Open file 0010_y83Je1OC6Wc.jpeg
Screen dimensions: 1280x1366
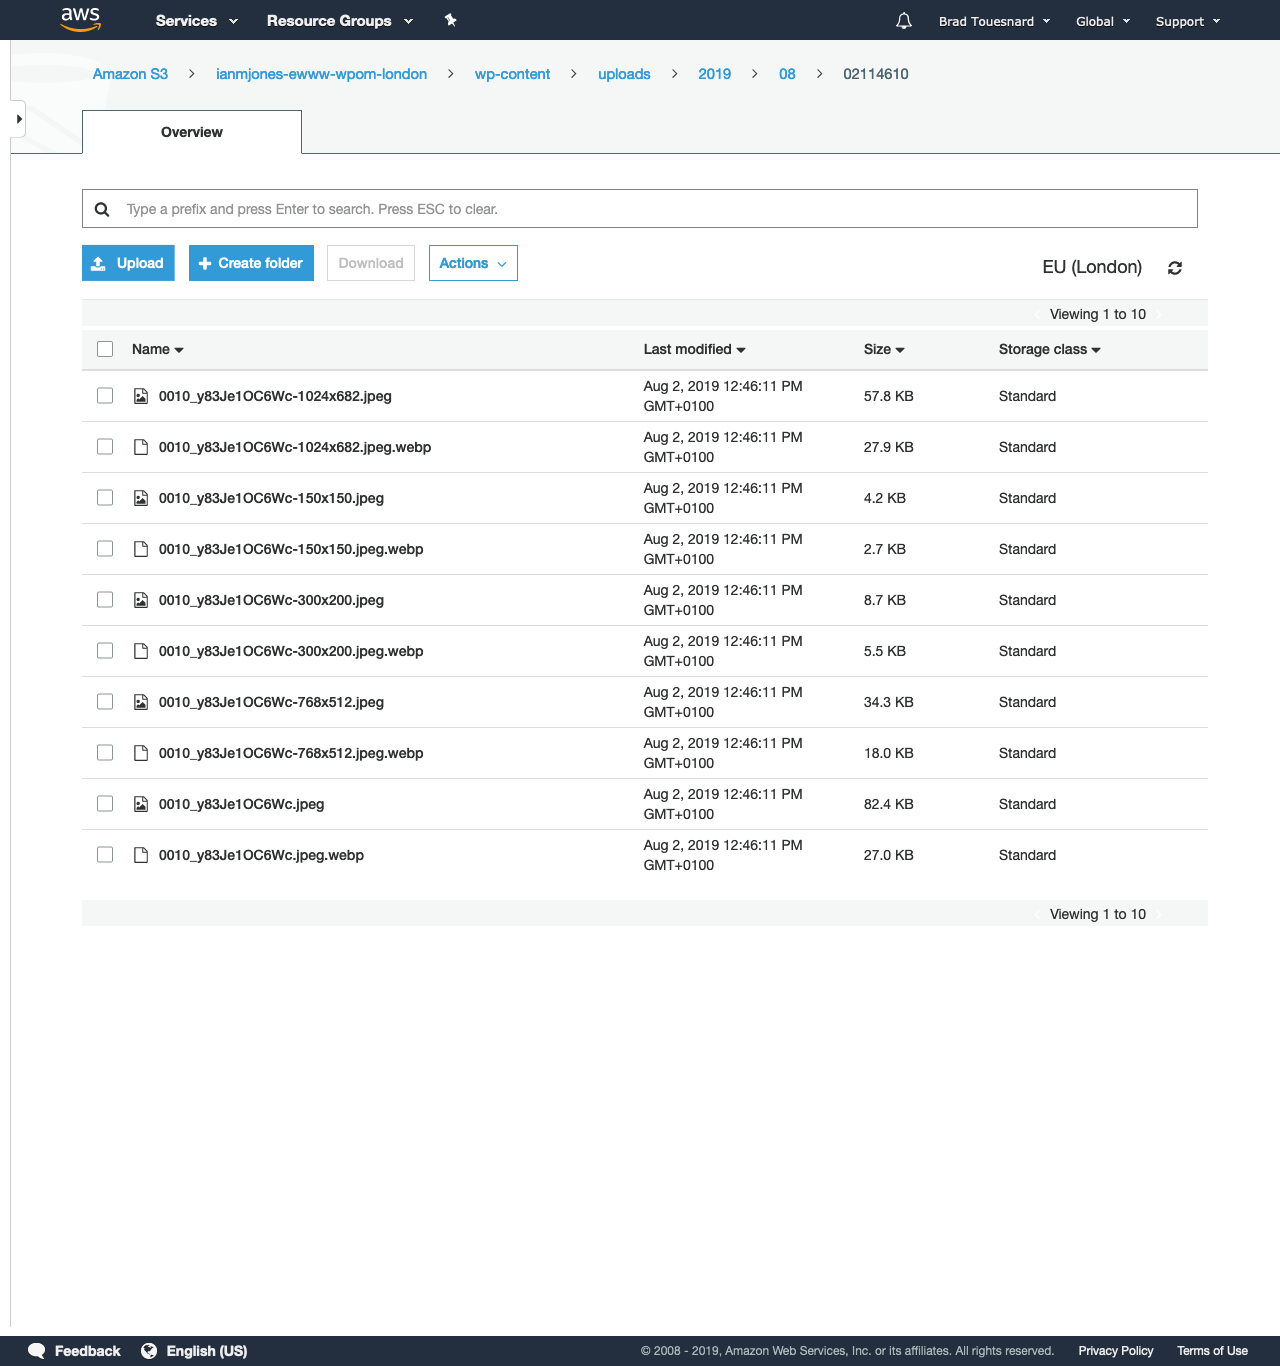[241, 804]
